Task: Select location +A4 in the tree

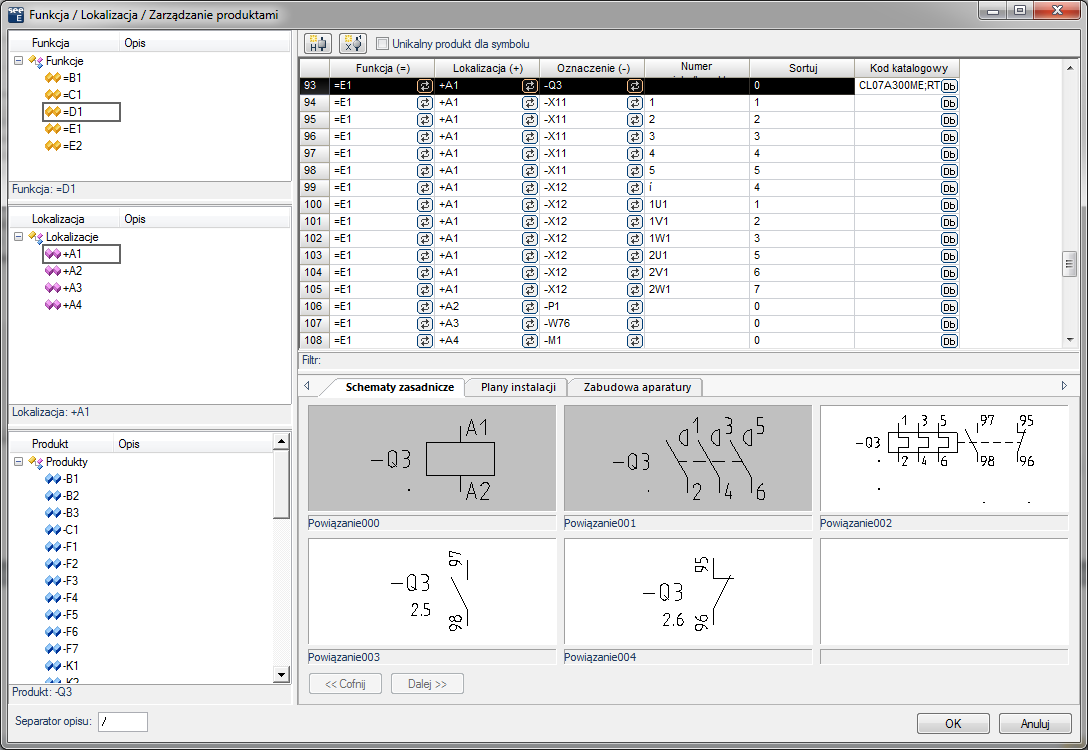Action: (x=72, y=305)
